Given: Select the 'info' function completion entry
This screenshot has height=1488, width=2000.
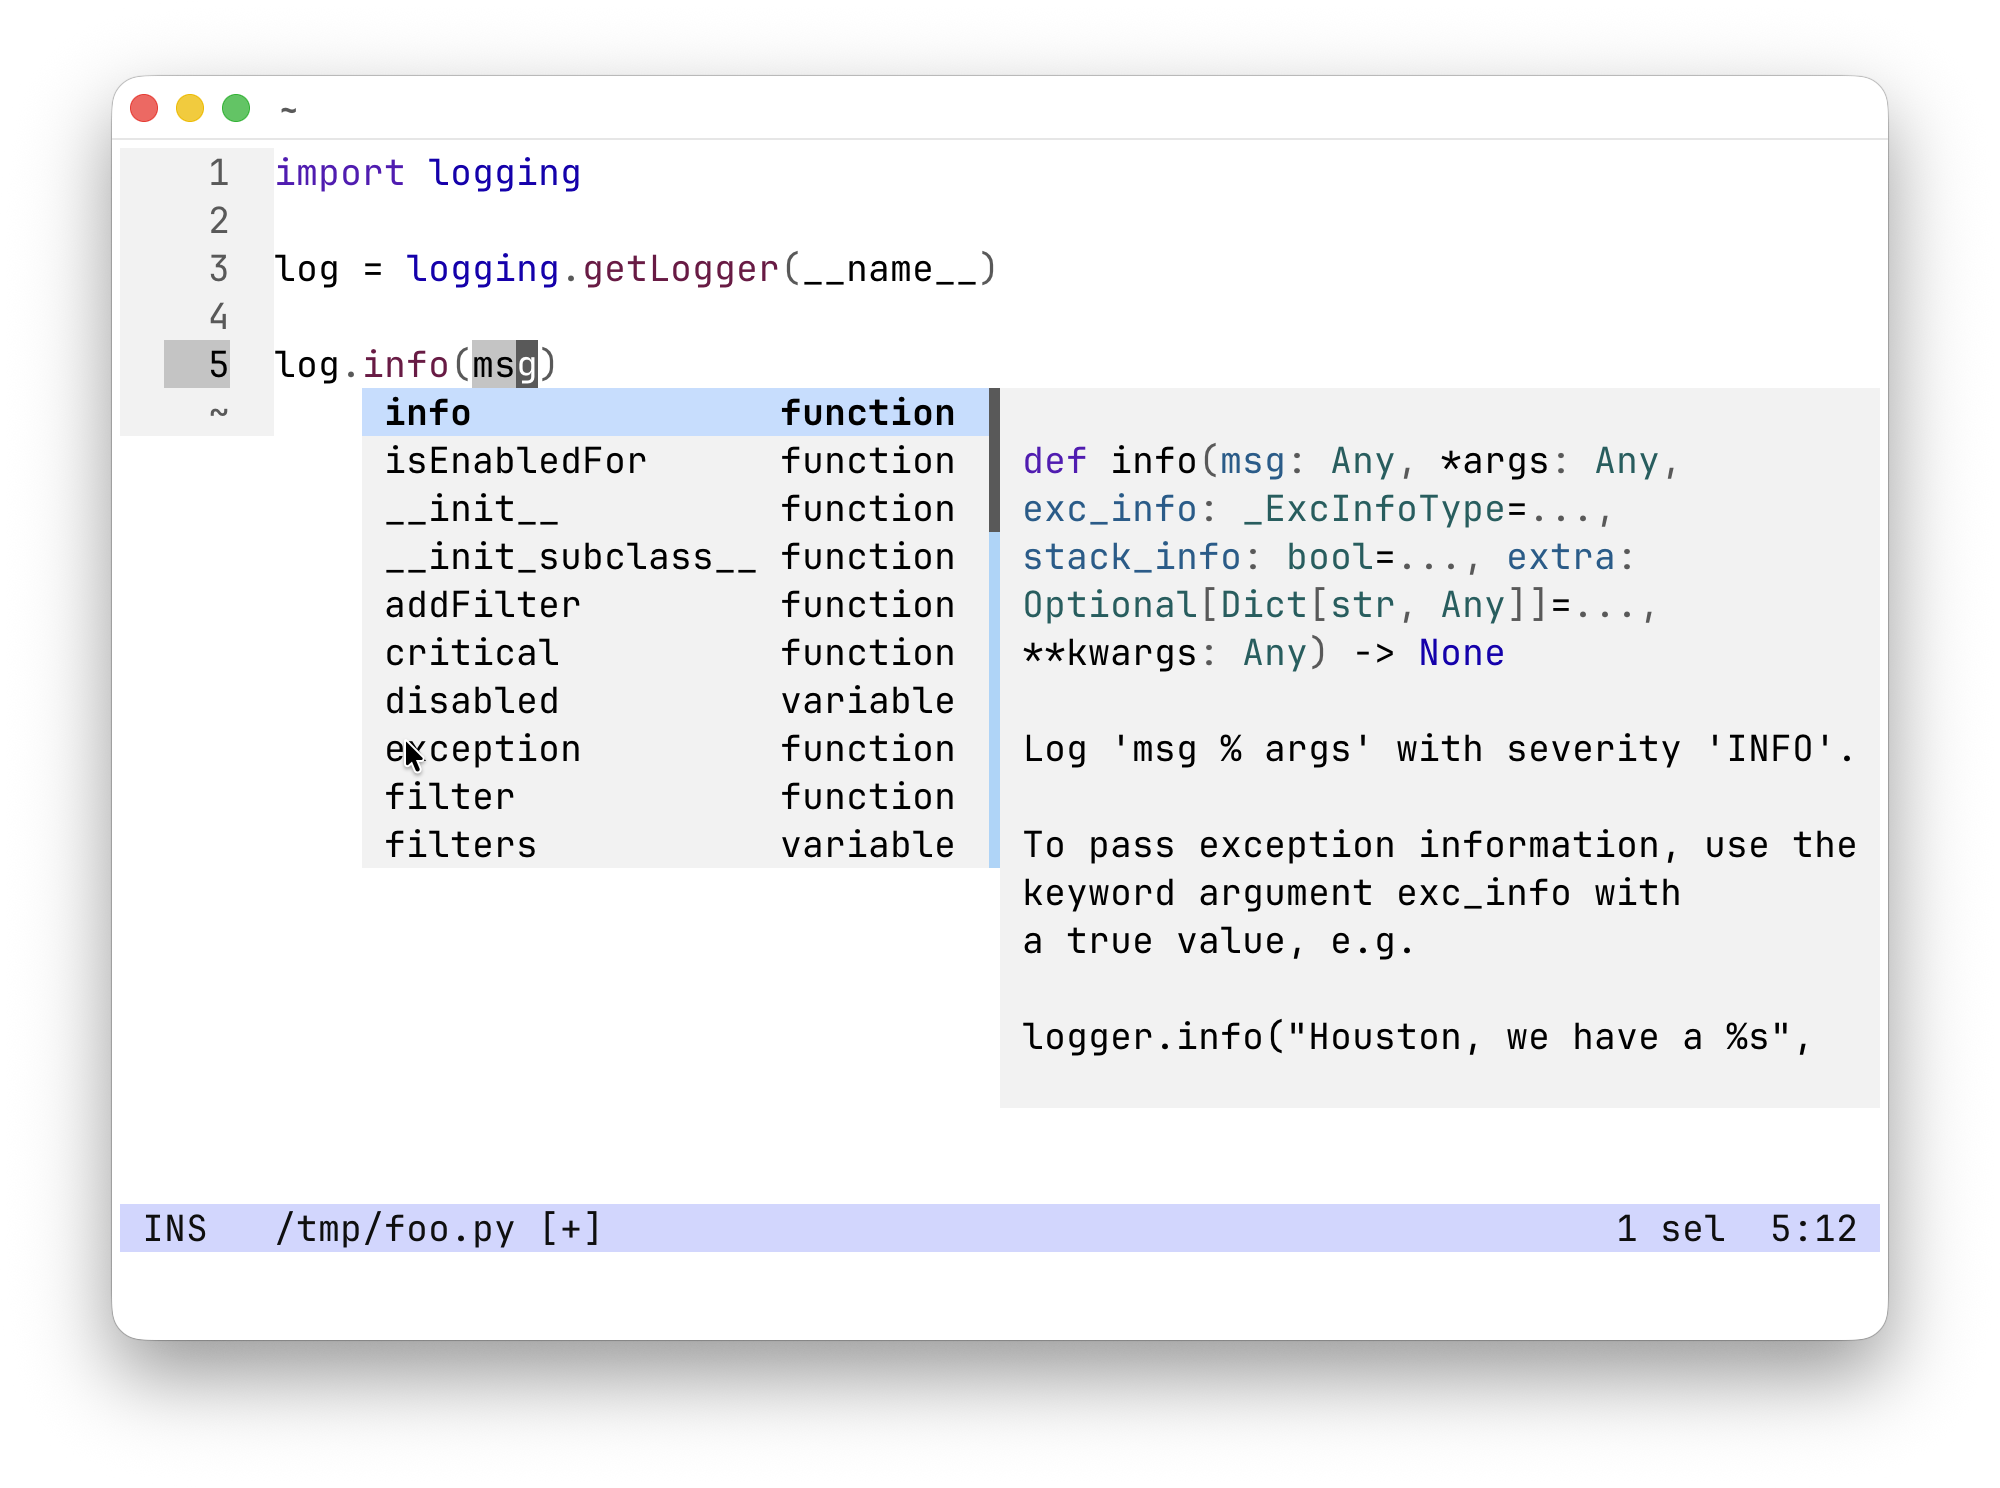Looking at the screenshot, I should pos(428,412).
